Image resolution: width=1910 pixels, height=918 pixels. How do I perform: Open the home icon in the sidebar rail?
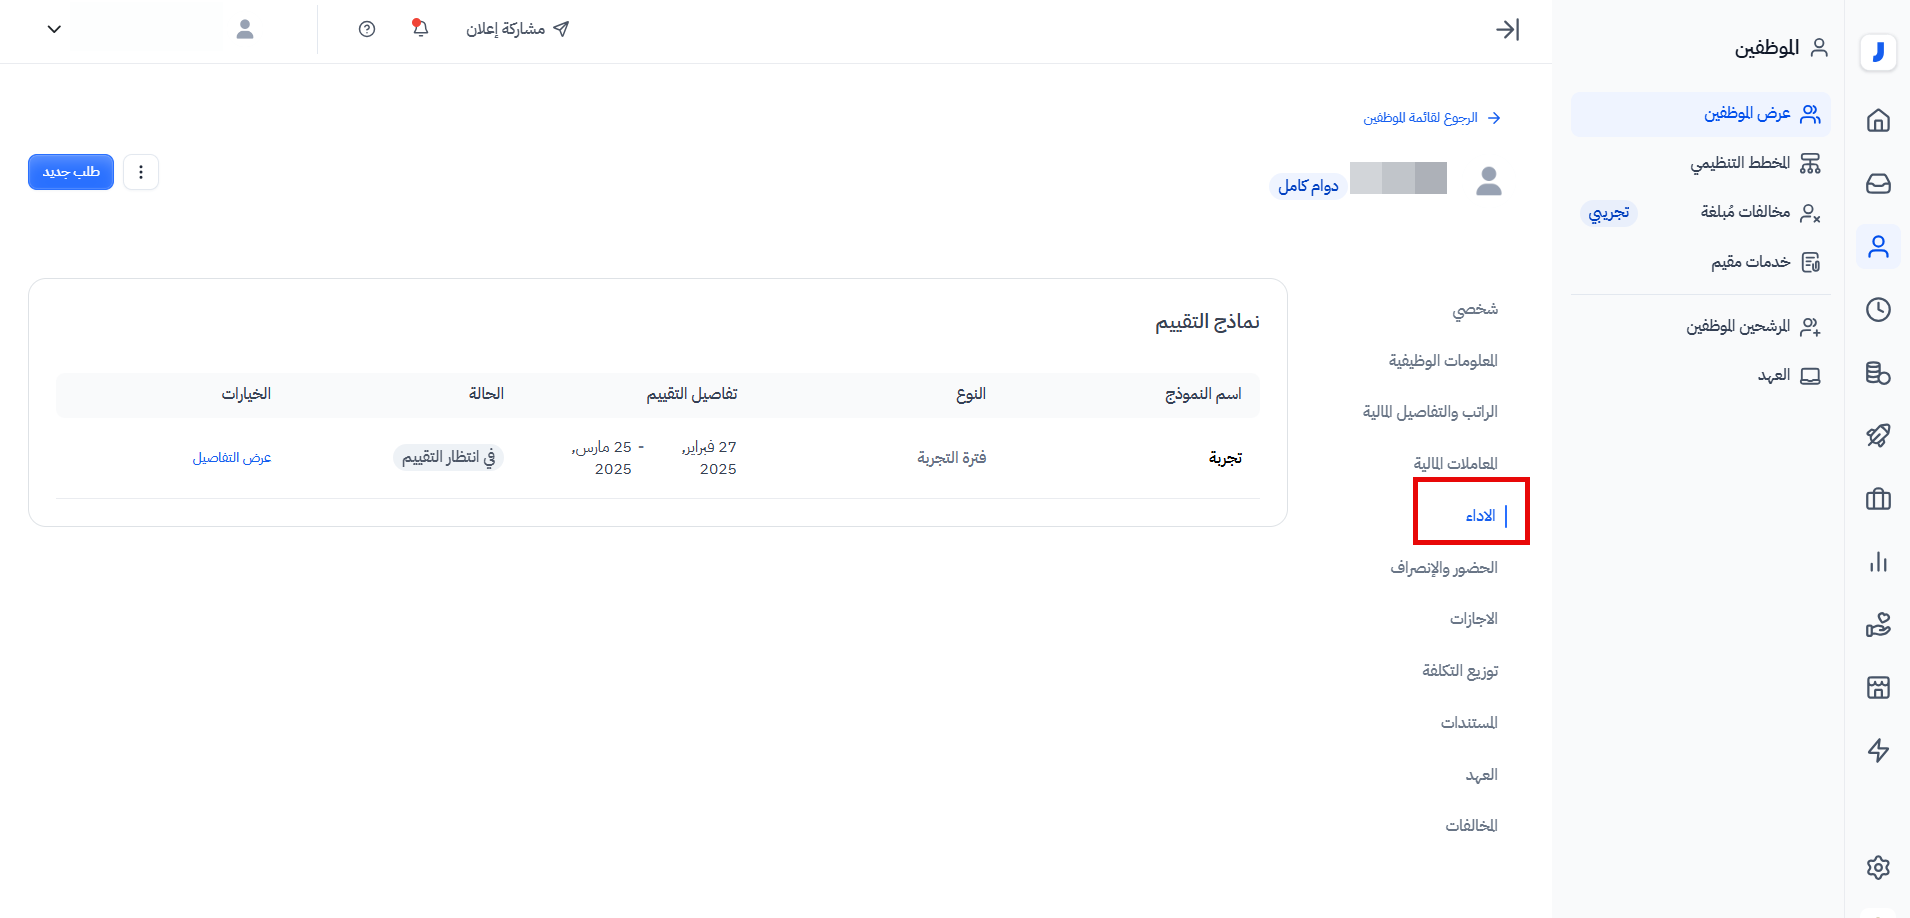[x=1878, y=121]
